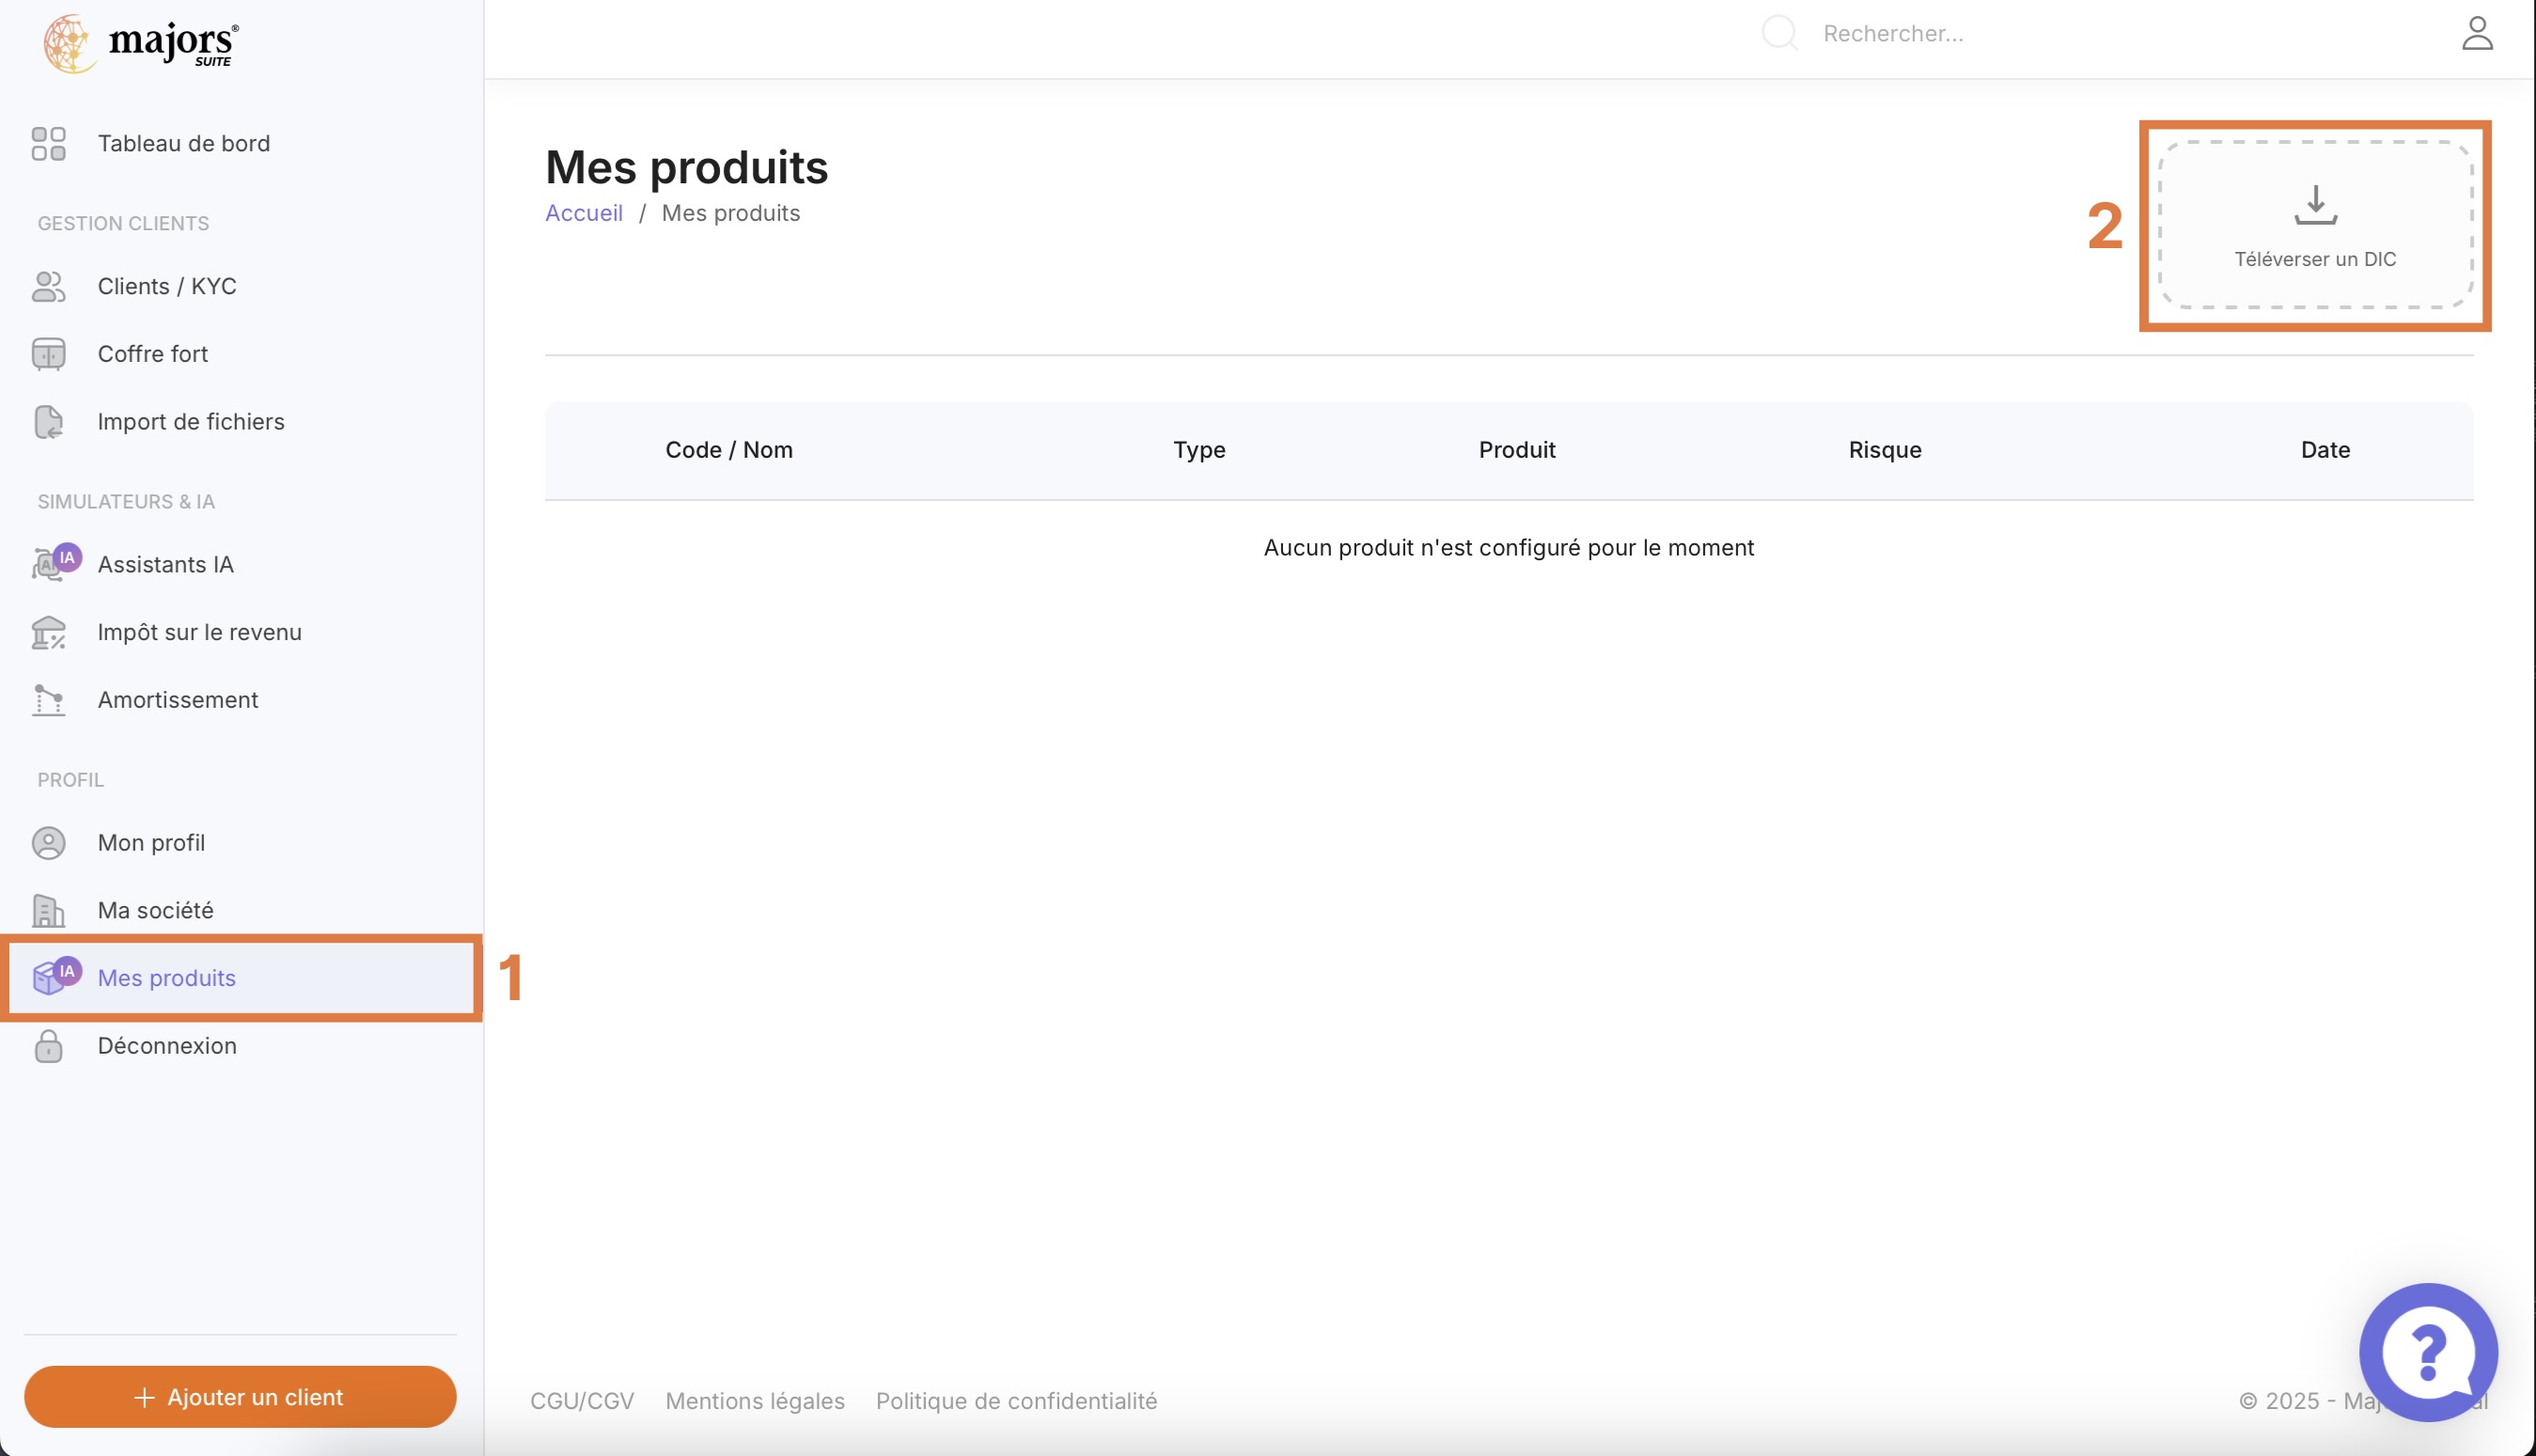This screenshot has width=2536, height=1456.
Task: Select Mes produits in the sidebar
Action: [x=166, y=977]
